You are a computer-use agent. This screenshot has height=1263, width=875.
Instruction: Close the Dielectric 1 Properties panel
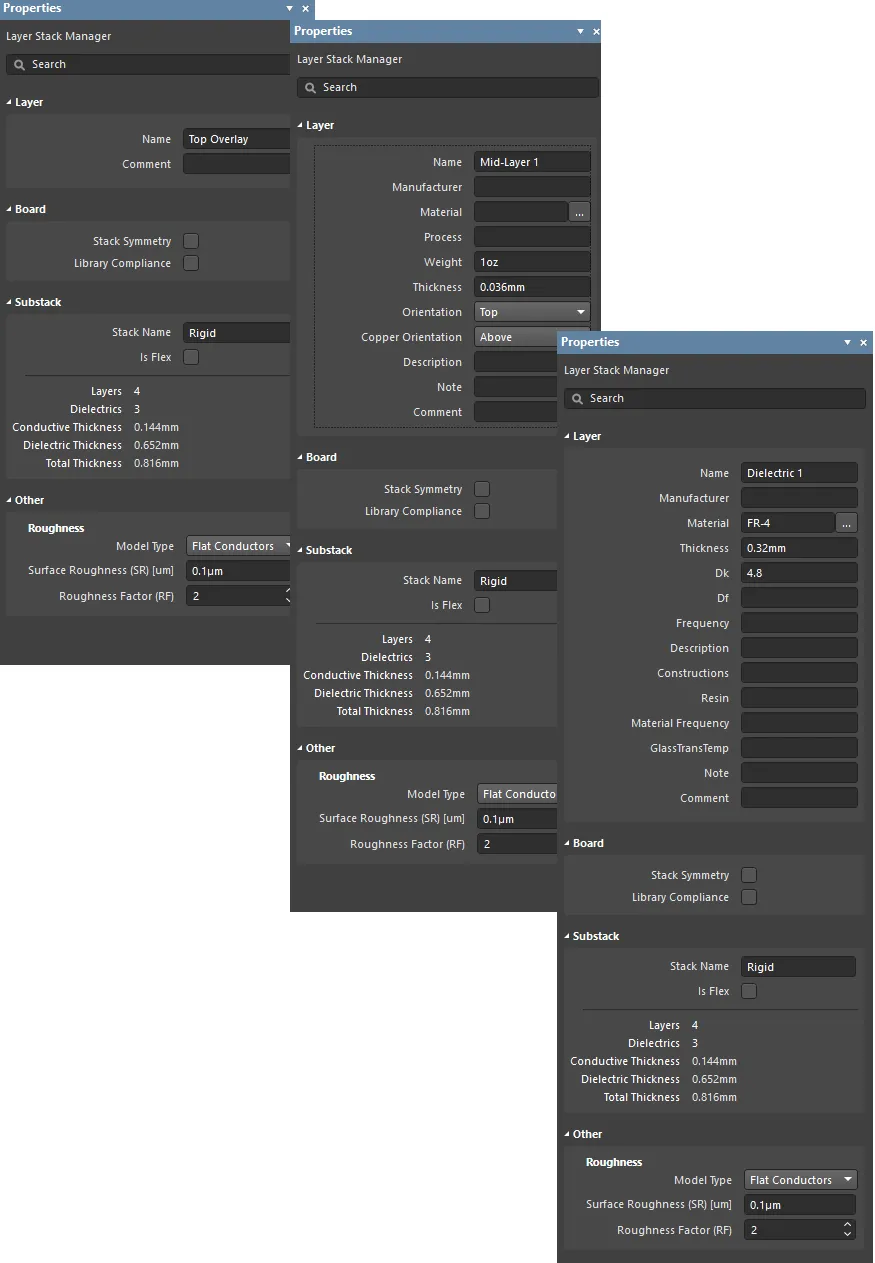click(x=864, y=342)
